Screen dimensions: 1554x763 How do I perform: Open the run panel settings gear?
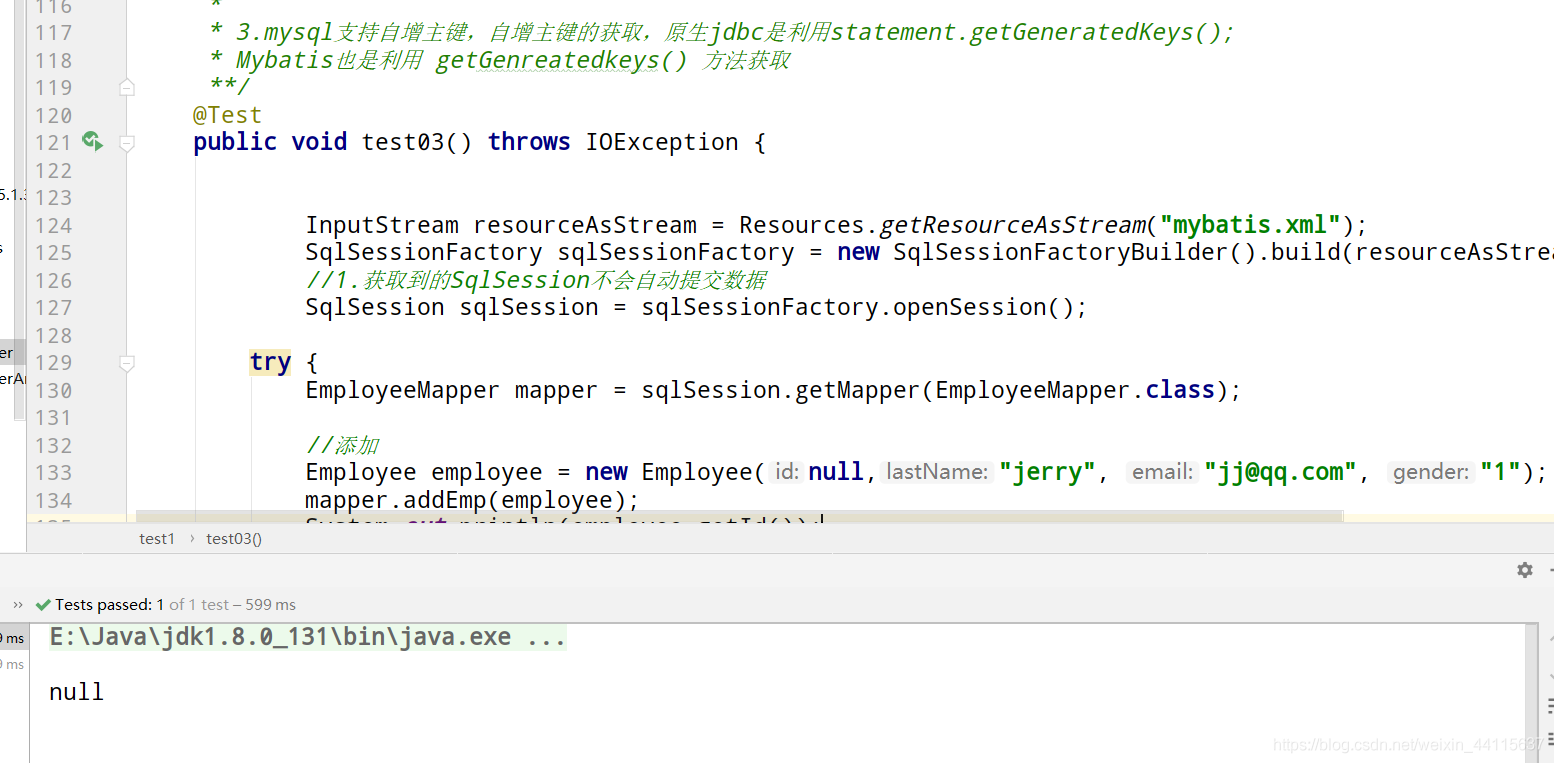click(x=1525, y=570)
